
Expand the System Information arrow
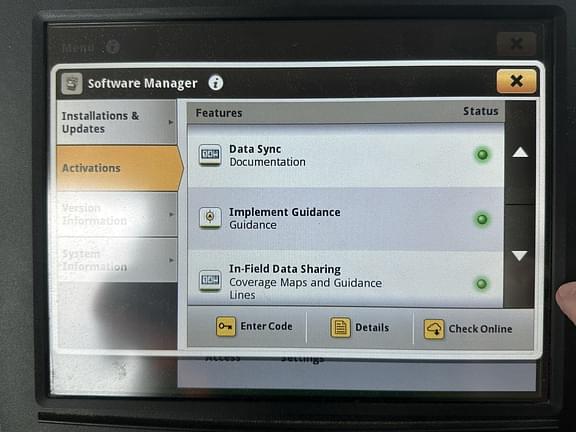171,260
